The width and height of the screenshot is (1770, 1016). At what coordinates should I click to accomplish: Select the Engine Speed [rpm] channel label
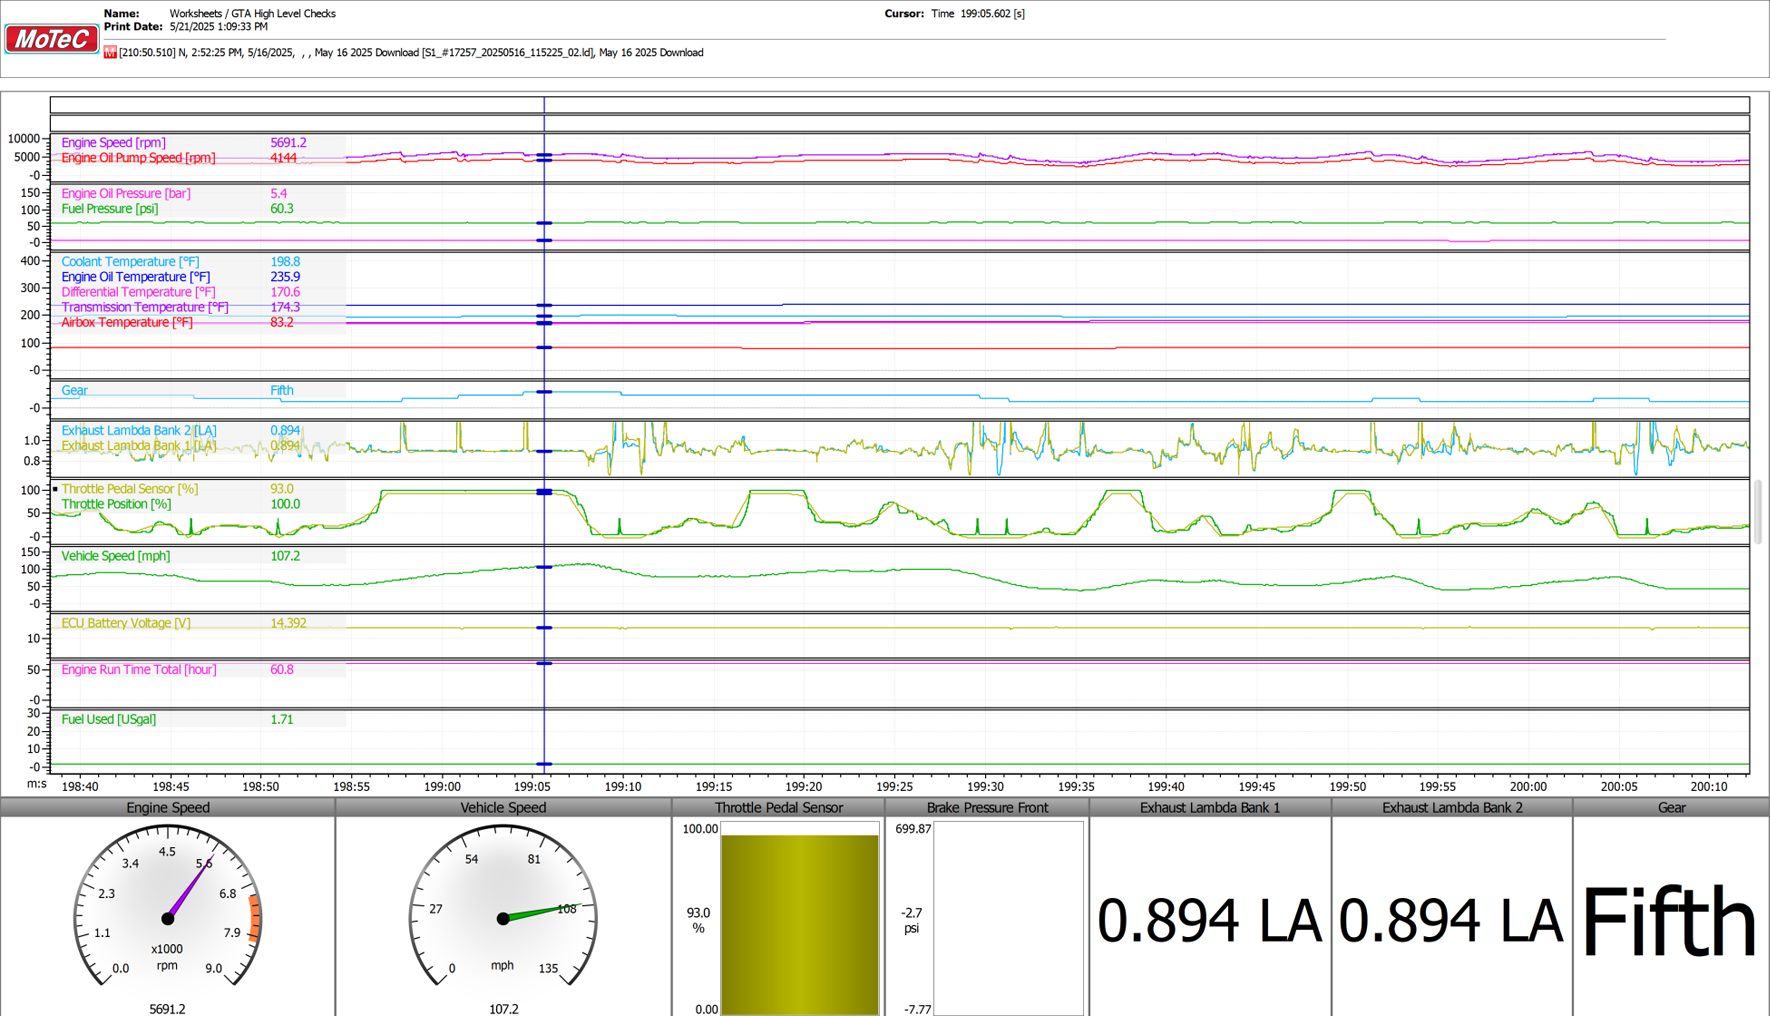113,143
